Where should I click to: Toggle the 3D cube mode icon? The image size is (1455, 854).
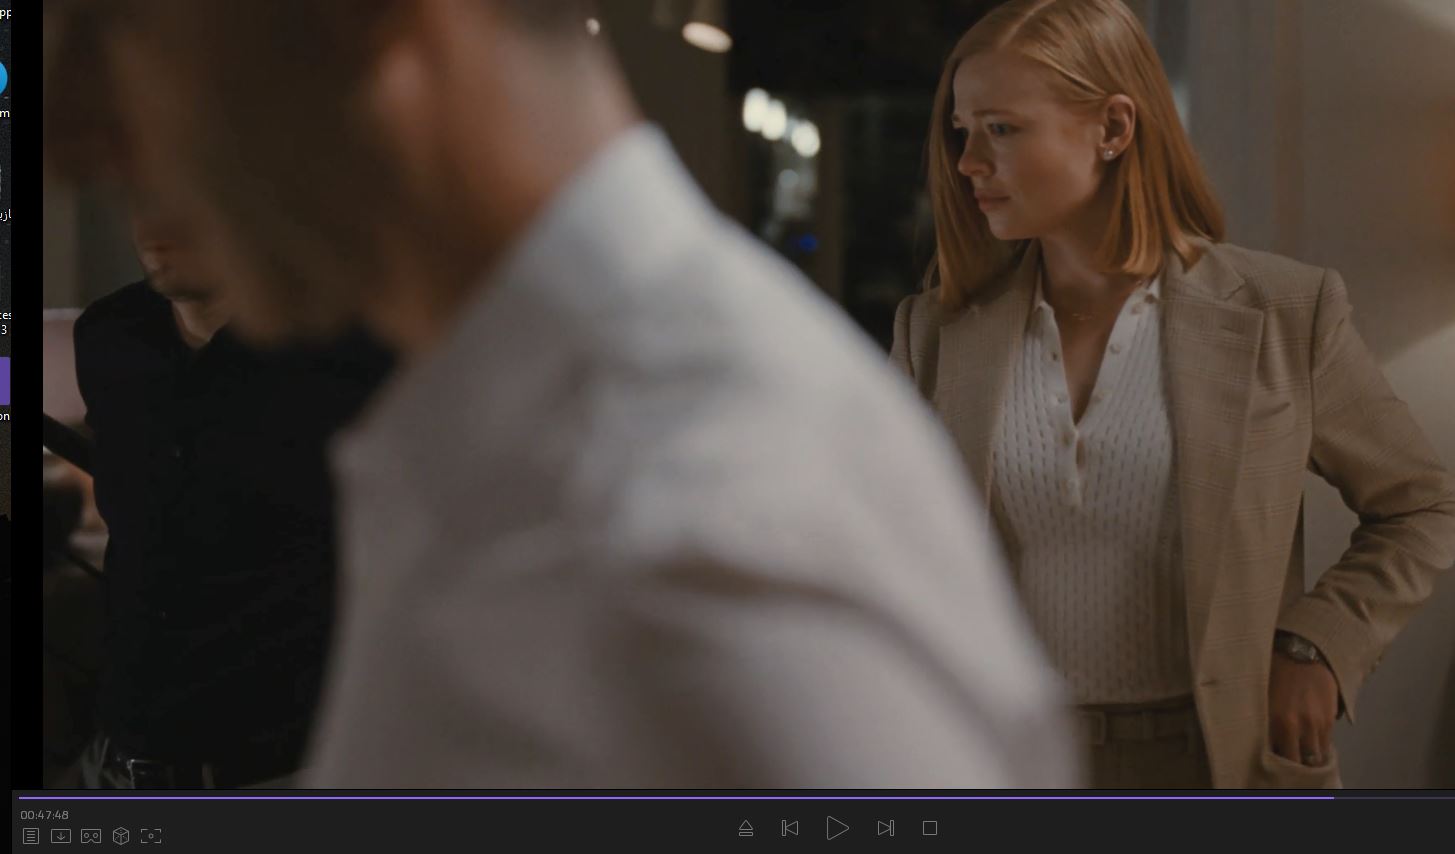pyautogui.click(x=121, y=836)
